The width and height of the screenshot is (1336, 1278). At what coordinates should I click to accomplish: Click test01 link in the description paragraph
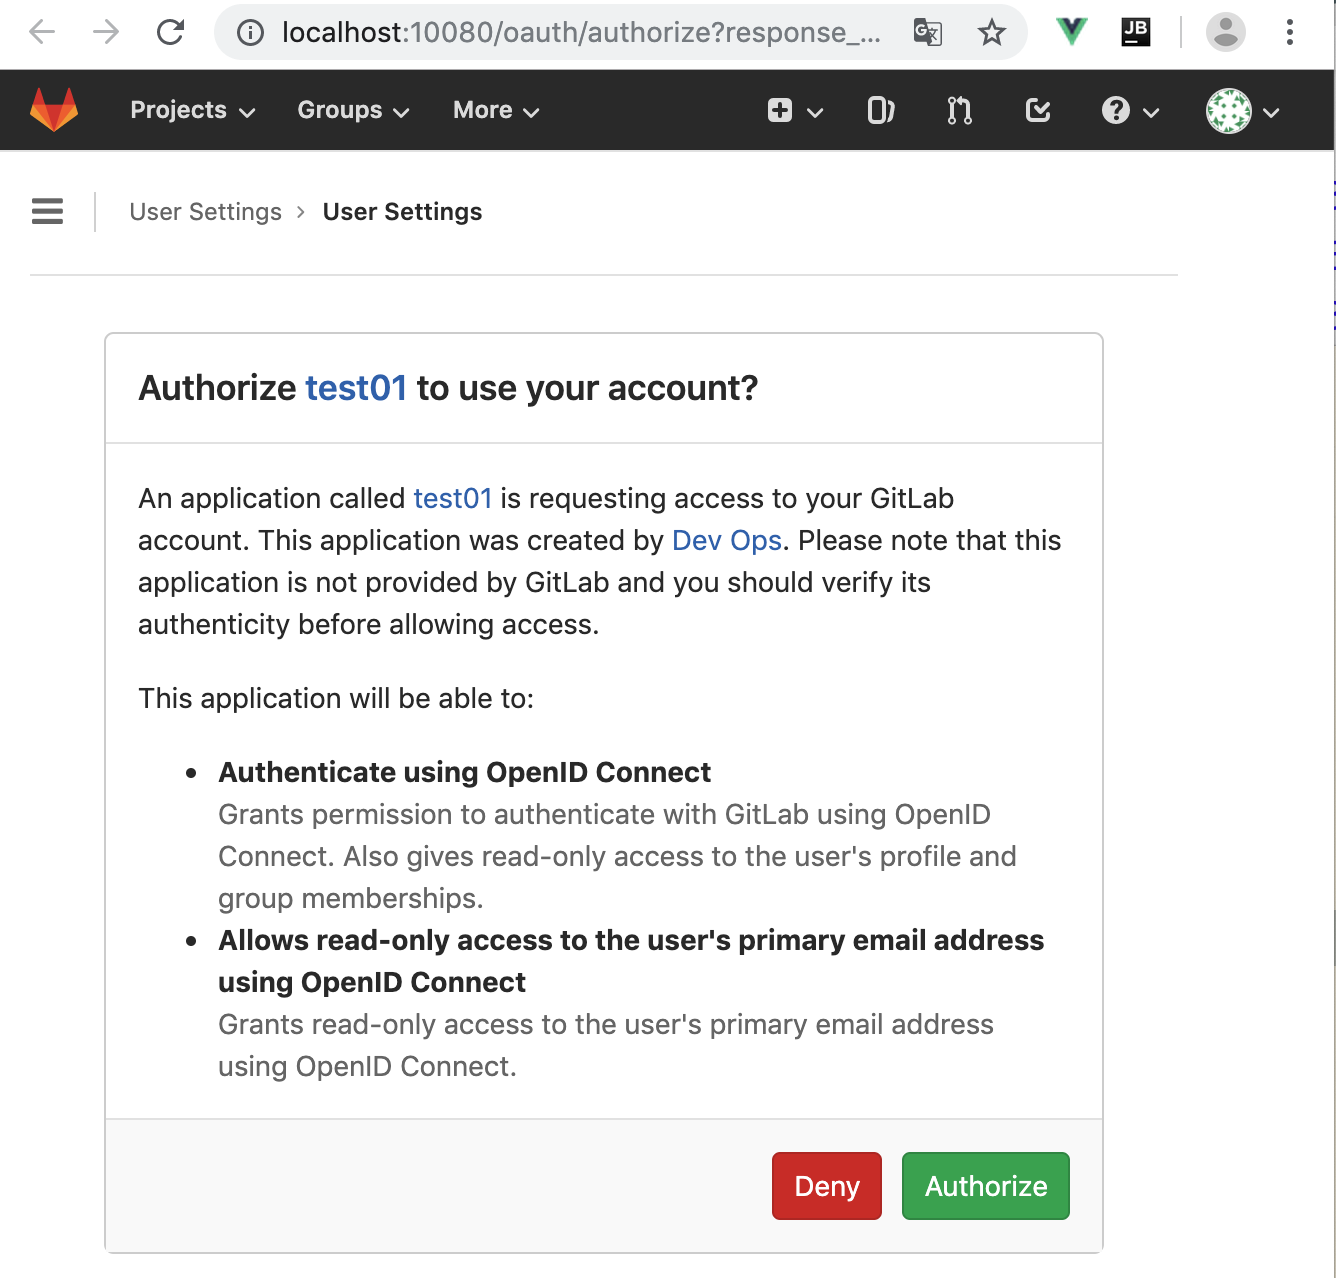click(x=453, y=498)
